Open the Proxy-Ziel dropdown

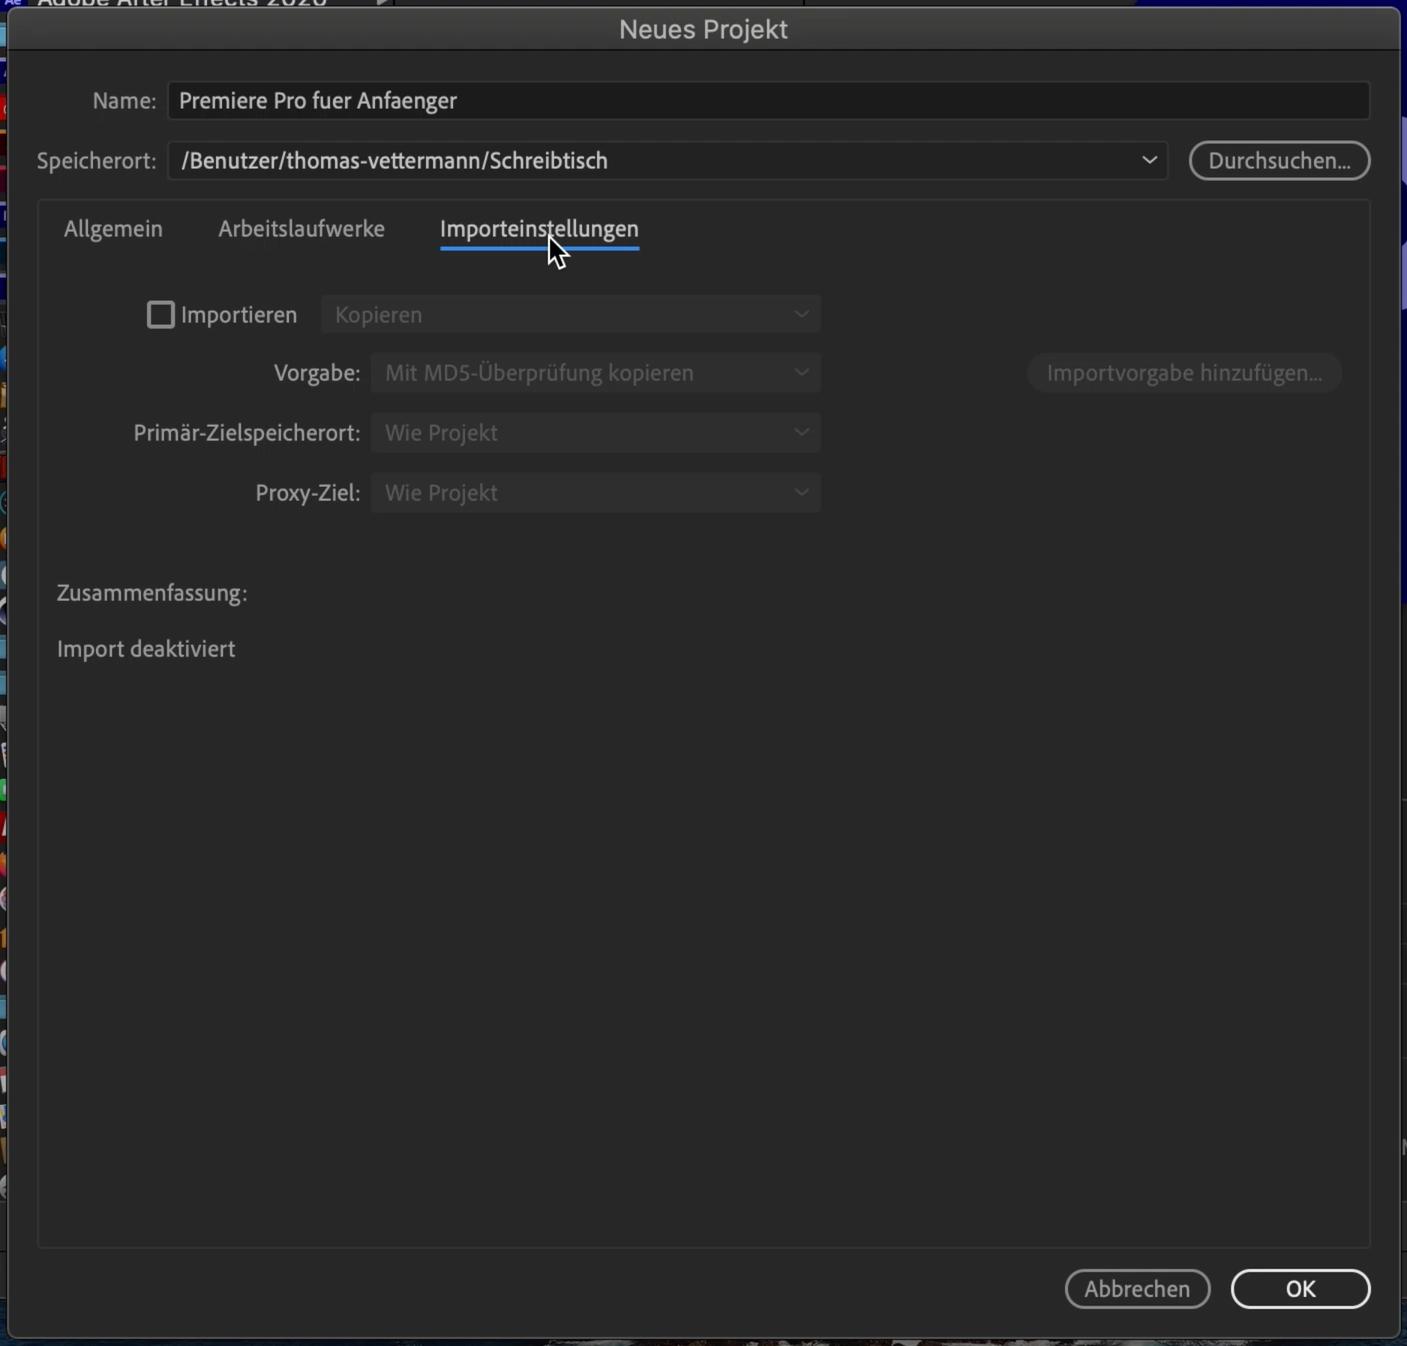(595, 493)
